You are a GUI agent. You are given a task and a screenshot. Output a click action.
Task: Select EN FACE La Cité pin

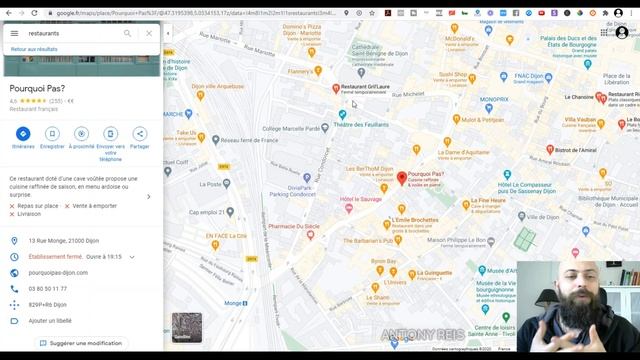215,245
